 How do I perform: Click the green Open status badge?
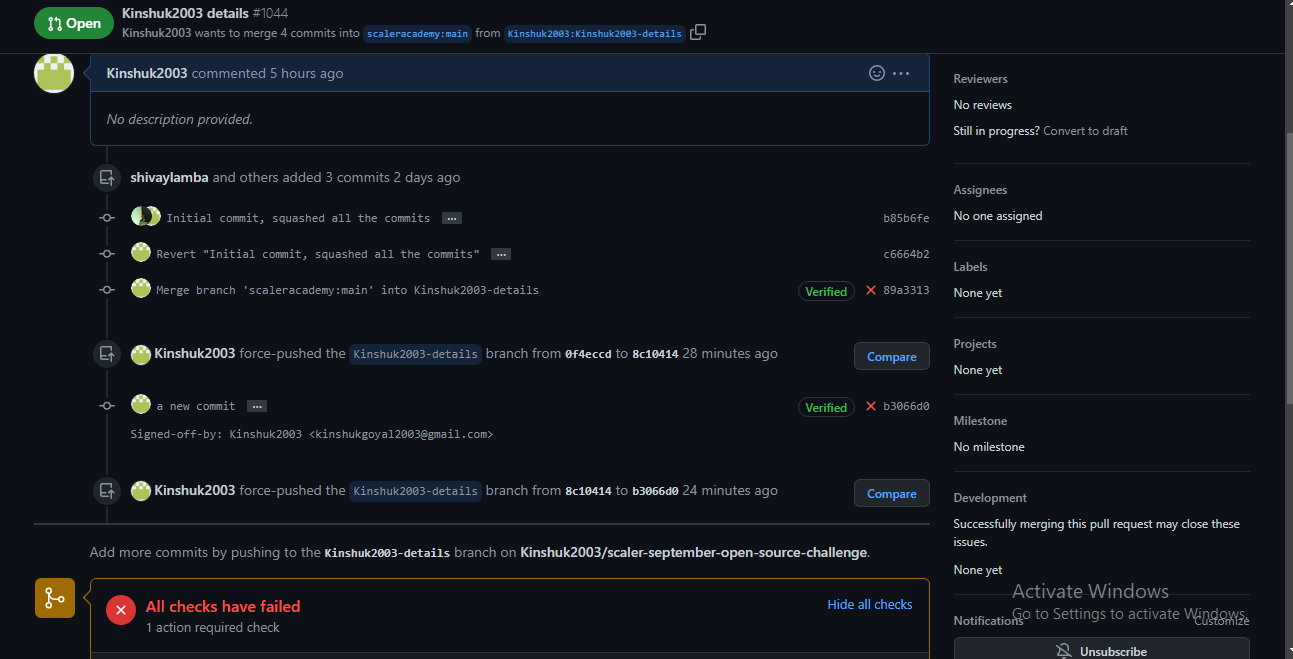tap(74, 23)
